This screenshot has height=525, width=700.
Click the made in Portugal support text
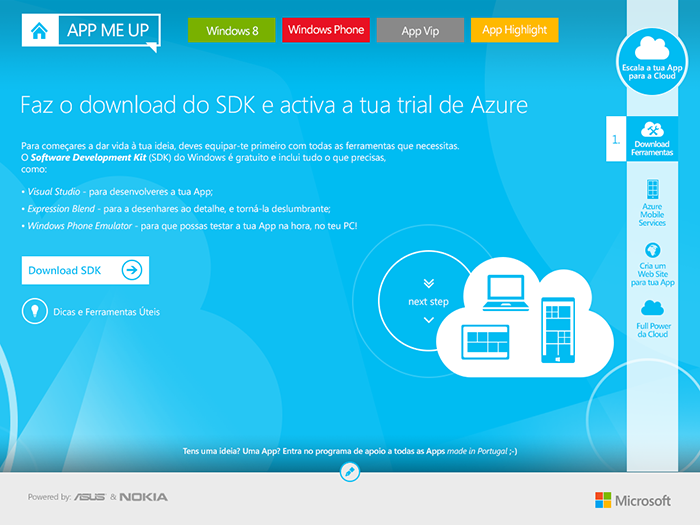pos(350,451)
